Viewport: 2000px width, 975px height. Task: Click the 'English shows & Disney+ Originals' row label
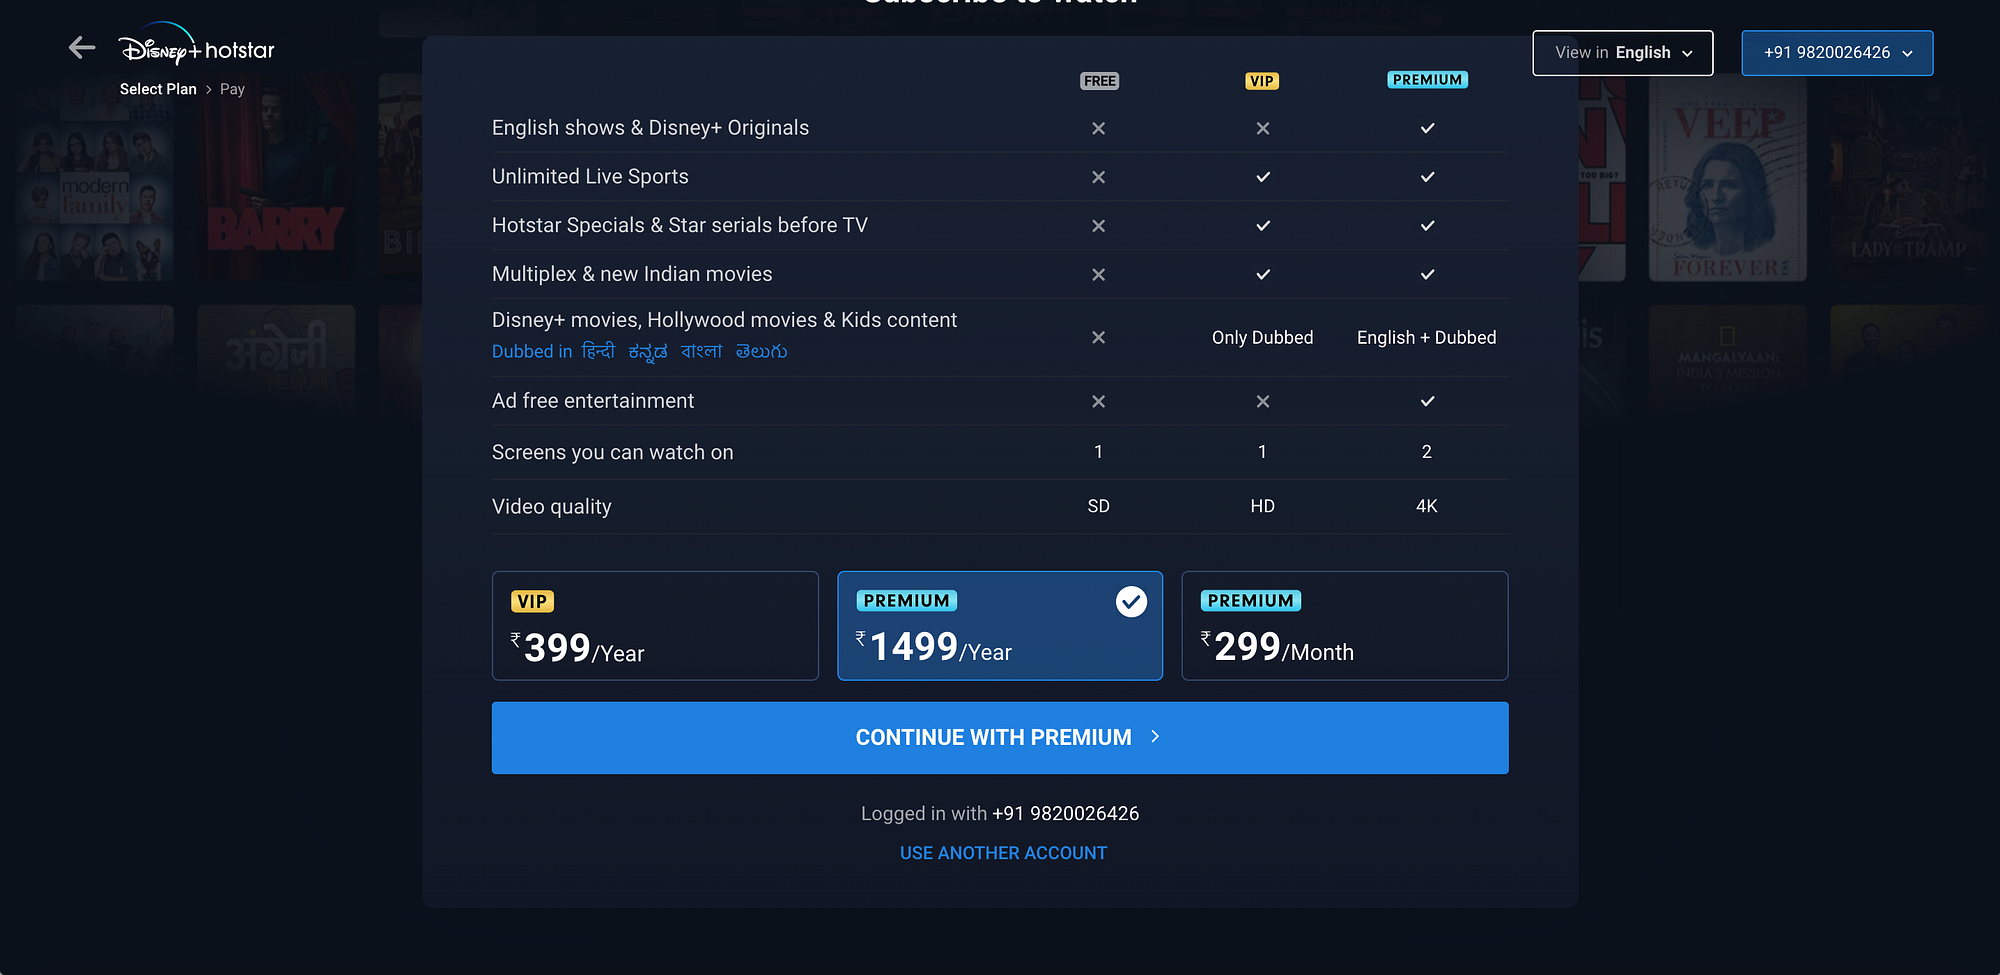point(650,128)
